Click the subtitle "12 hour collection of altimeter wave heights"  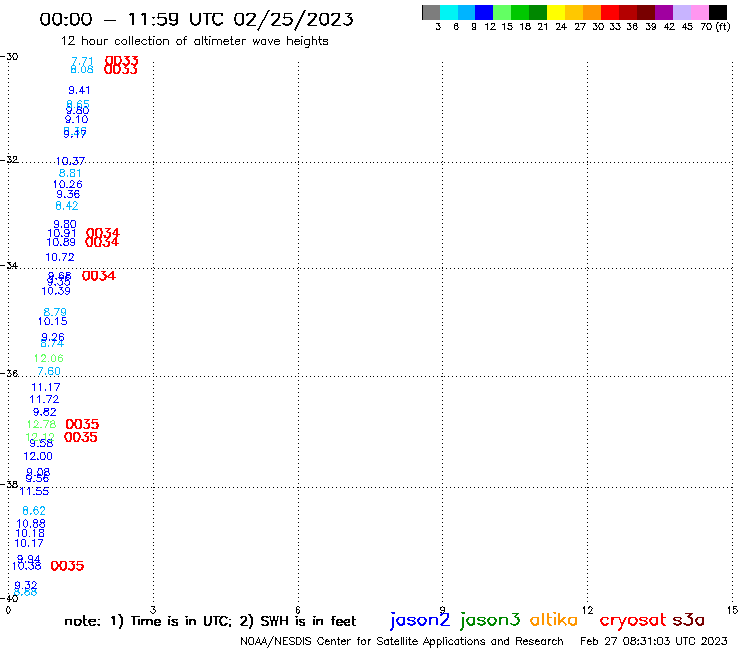[x=194, y=41]
